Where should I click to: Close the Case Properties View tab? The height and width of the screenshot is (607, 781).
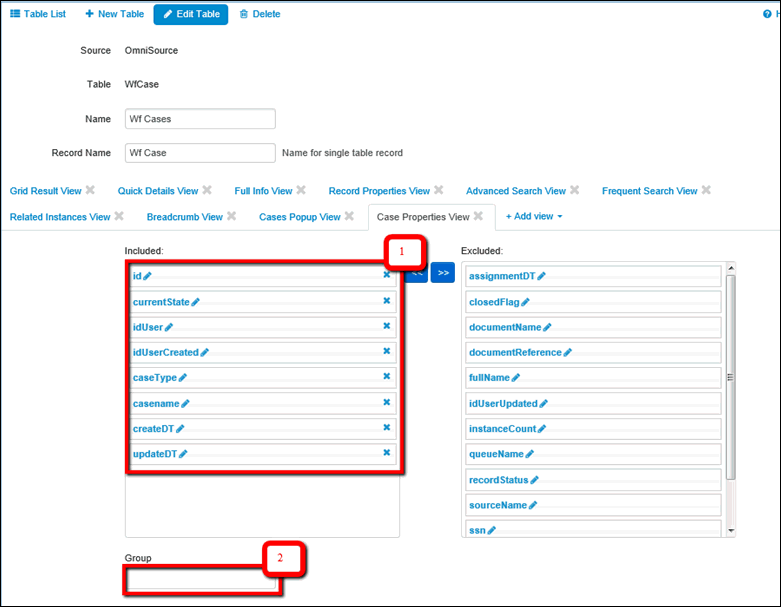(478, 216)
